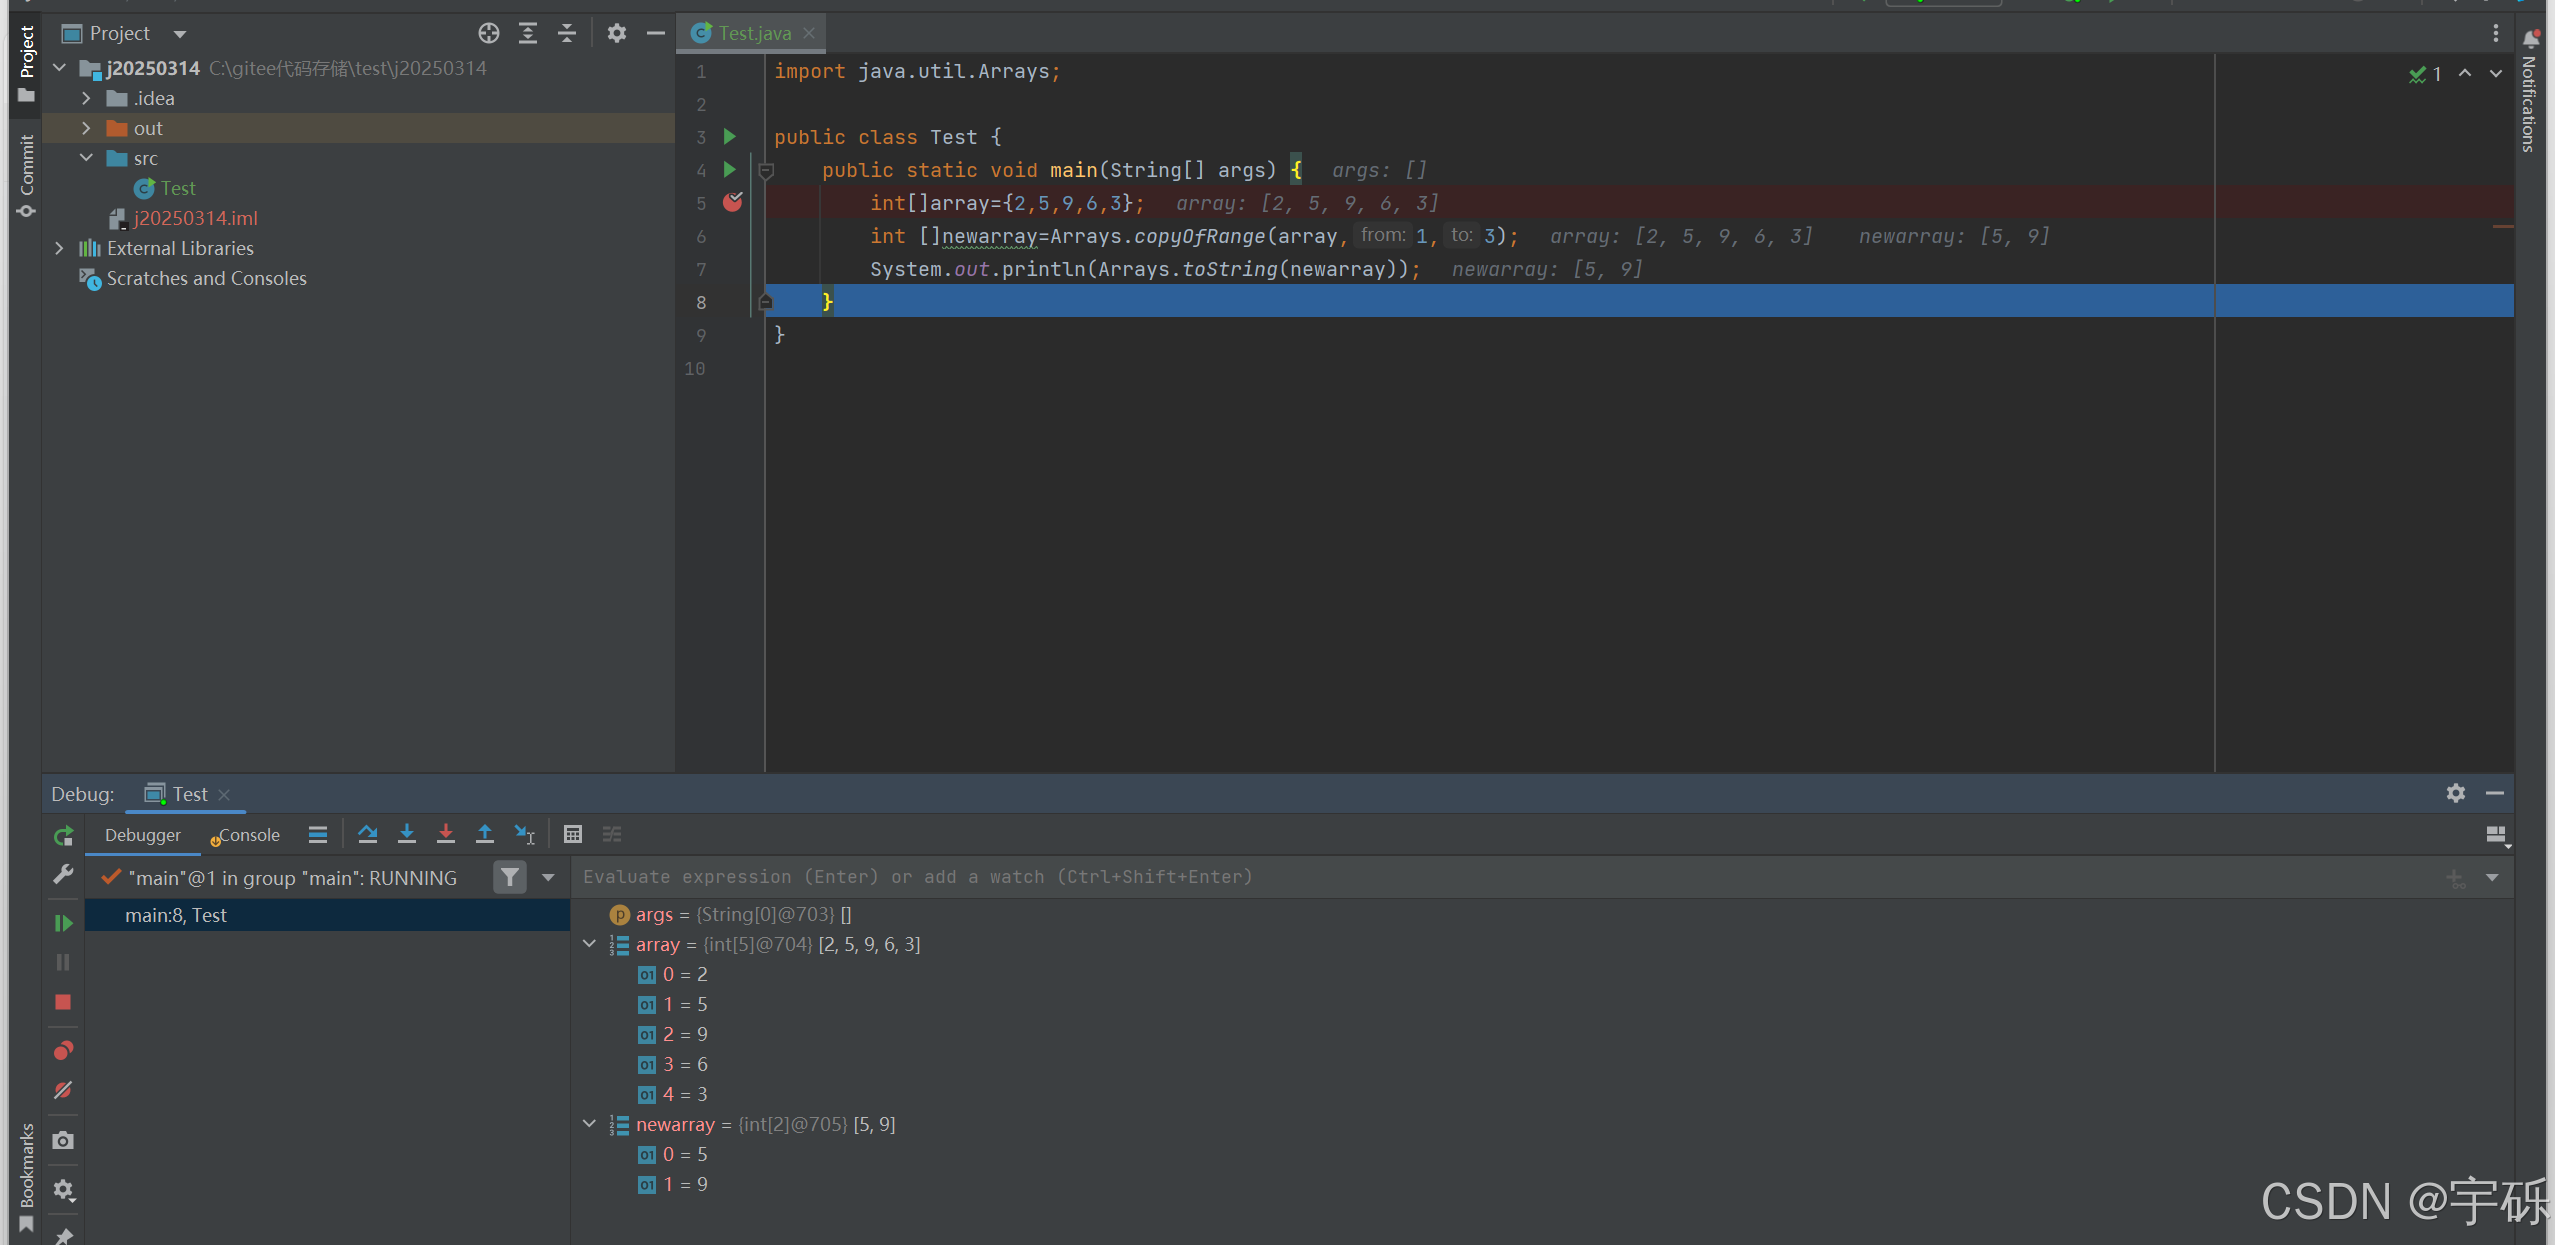Screen dimensions: 2555x1245
Task: Stop the debug session with red square
Action: click(x=63, y=1002)
